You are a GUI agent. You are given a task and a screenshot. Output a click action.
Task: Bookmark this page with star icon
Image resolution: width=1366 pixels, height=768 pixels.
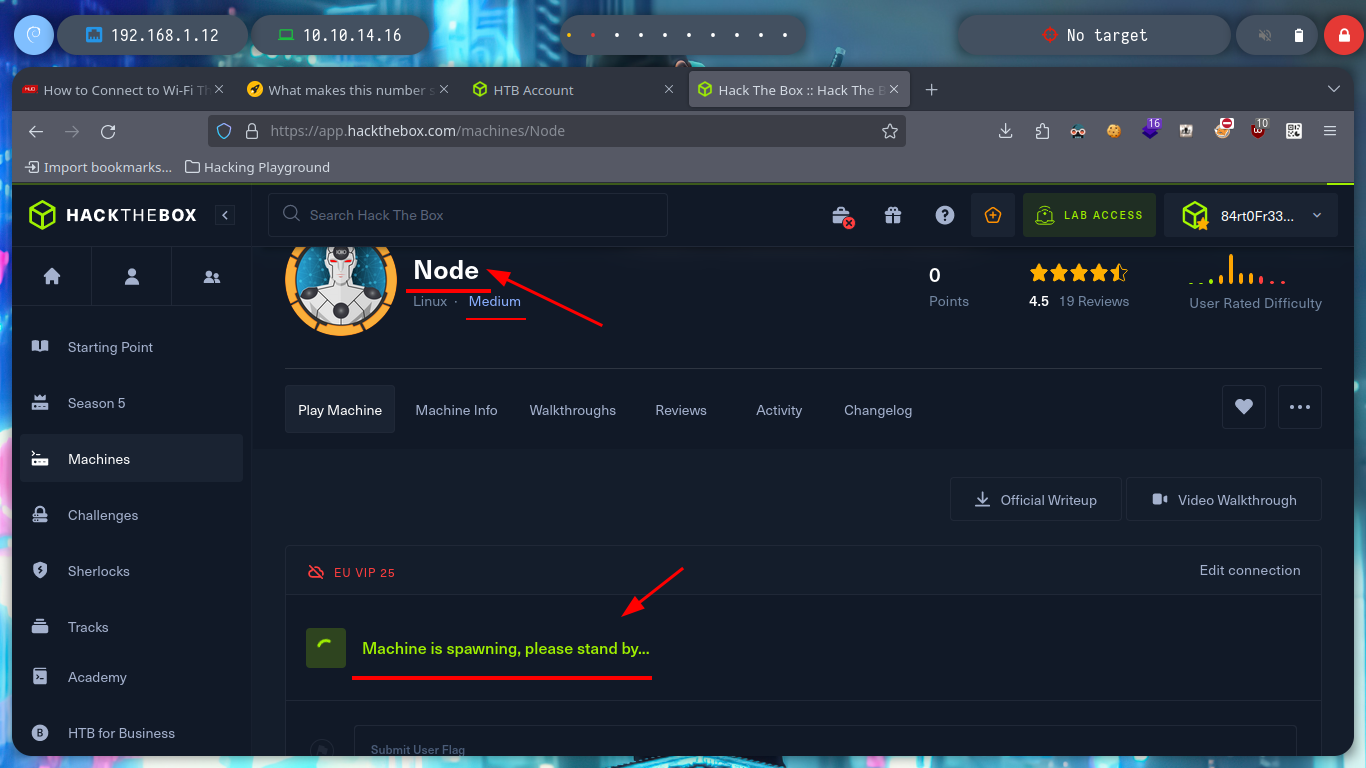889,131
